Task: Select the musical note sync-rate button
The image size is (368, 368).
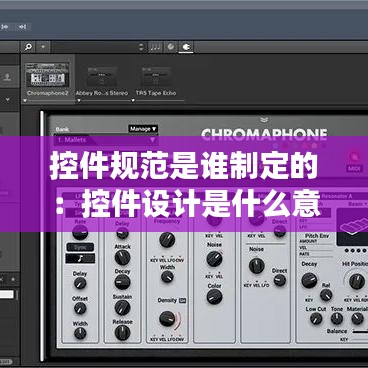Action: coord(80,258)
